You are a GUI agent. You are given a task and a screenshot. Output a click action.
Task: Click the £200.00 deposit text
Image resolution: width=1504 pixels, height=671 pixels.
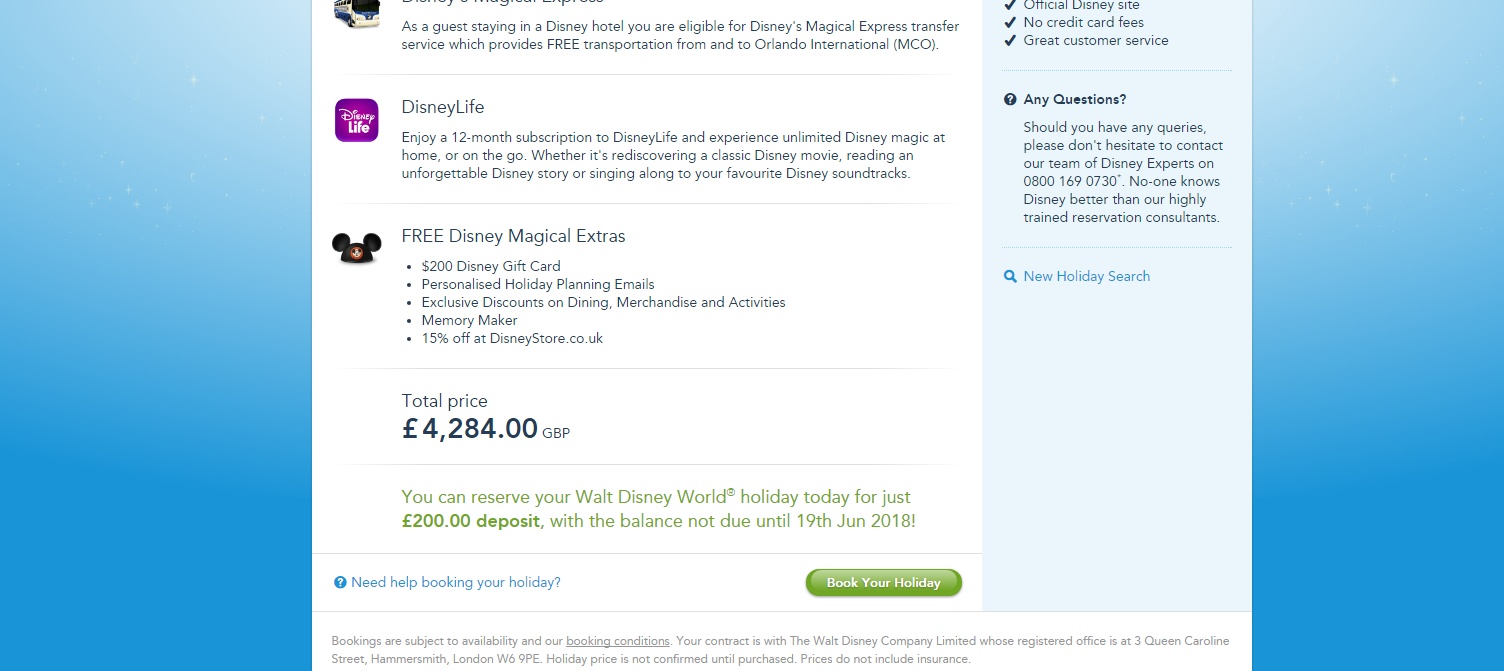[470, 521]
